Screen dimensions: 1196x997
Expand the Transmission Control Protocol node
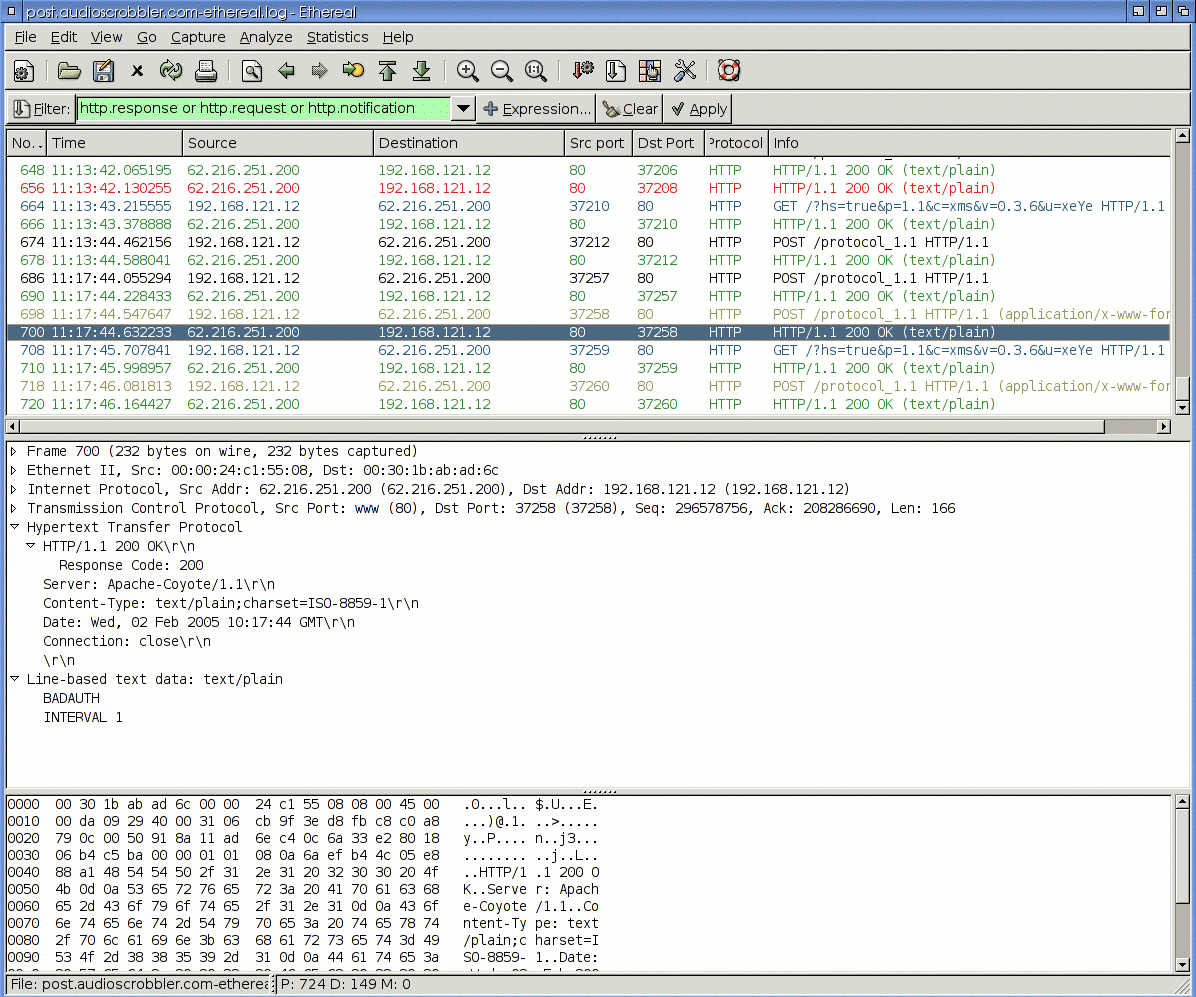14,509
